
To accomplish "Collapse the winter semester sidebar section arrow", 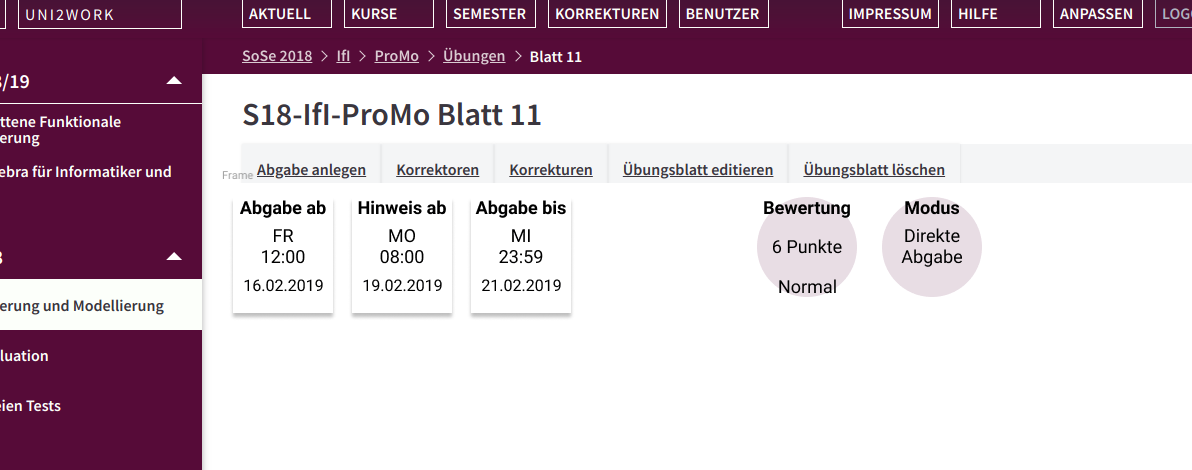I will pyautogui.click(x=174, y=81).
